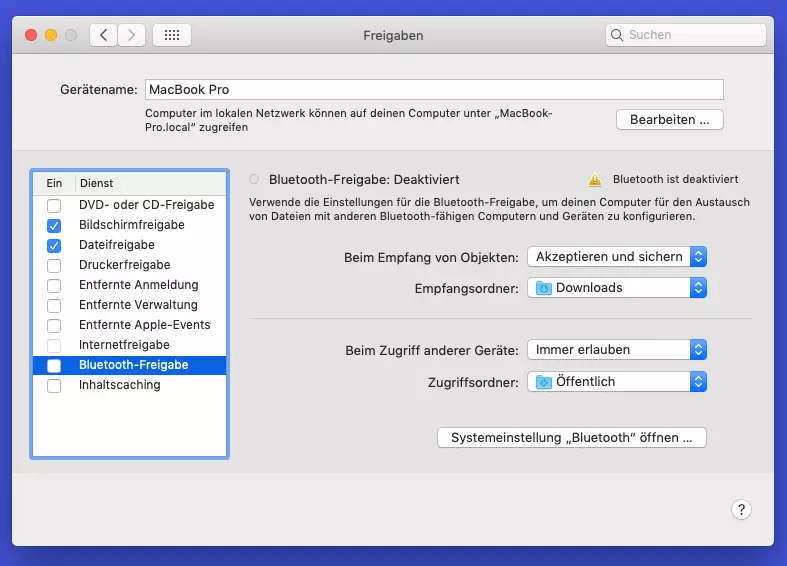The height and width of the screenshot is (566, 787).
Task: Enable the Druckerfreigabe checkbox
Action: click(54, 265)
